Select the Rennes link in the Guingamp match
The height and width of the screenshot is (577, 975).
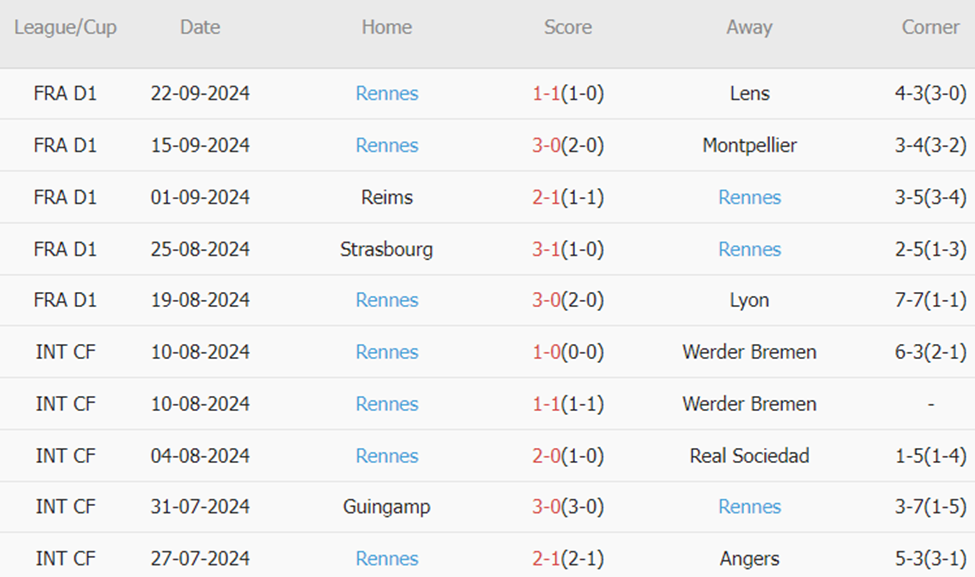click(x=749, y=508)
